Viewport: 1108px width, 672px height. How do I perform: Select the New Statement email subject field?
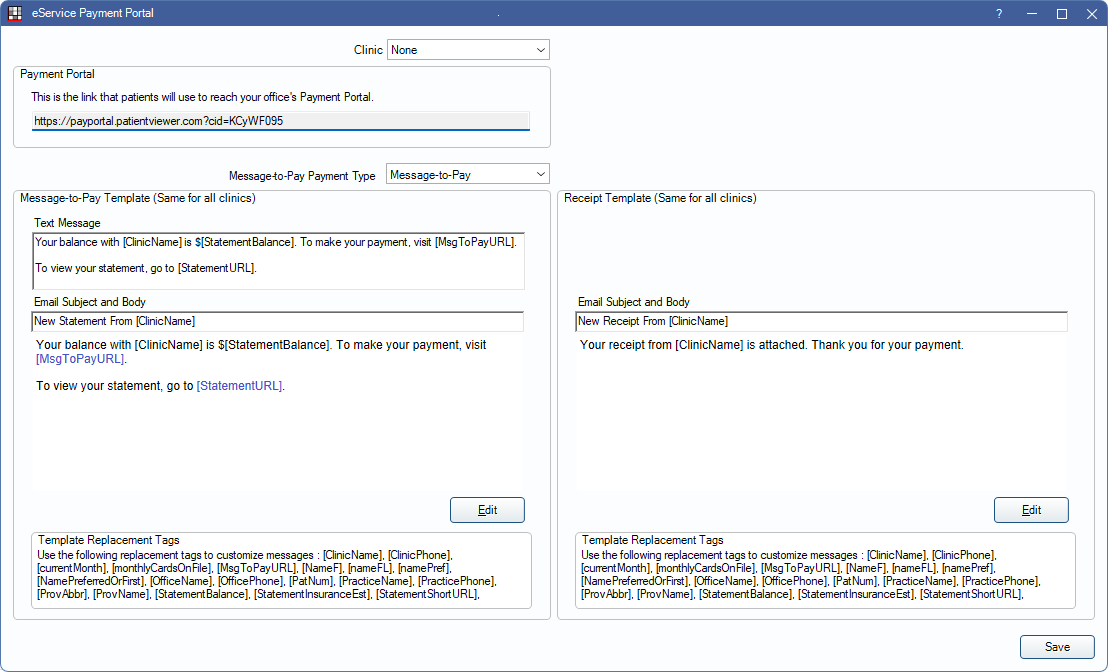point(277,321)
